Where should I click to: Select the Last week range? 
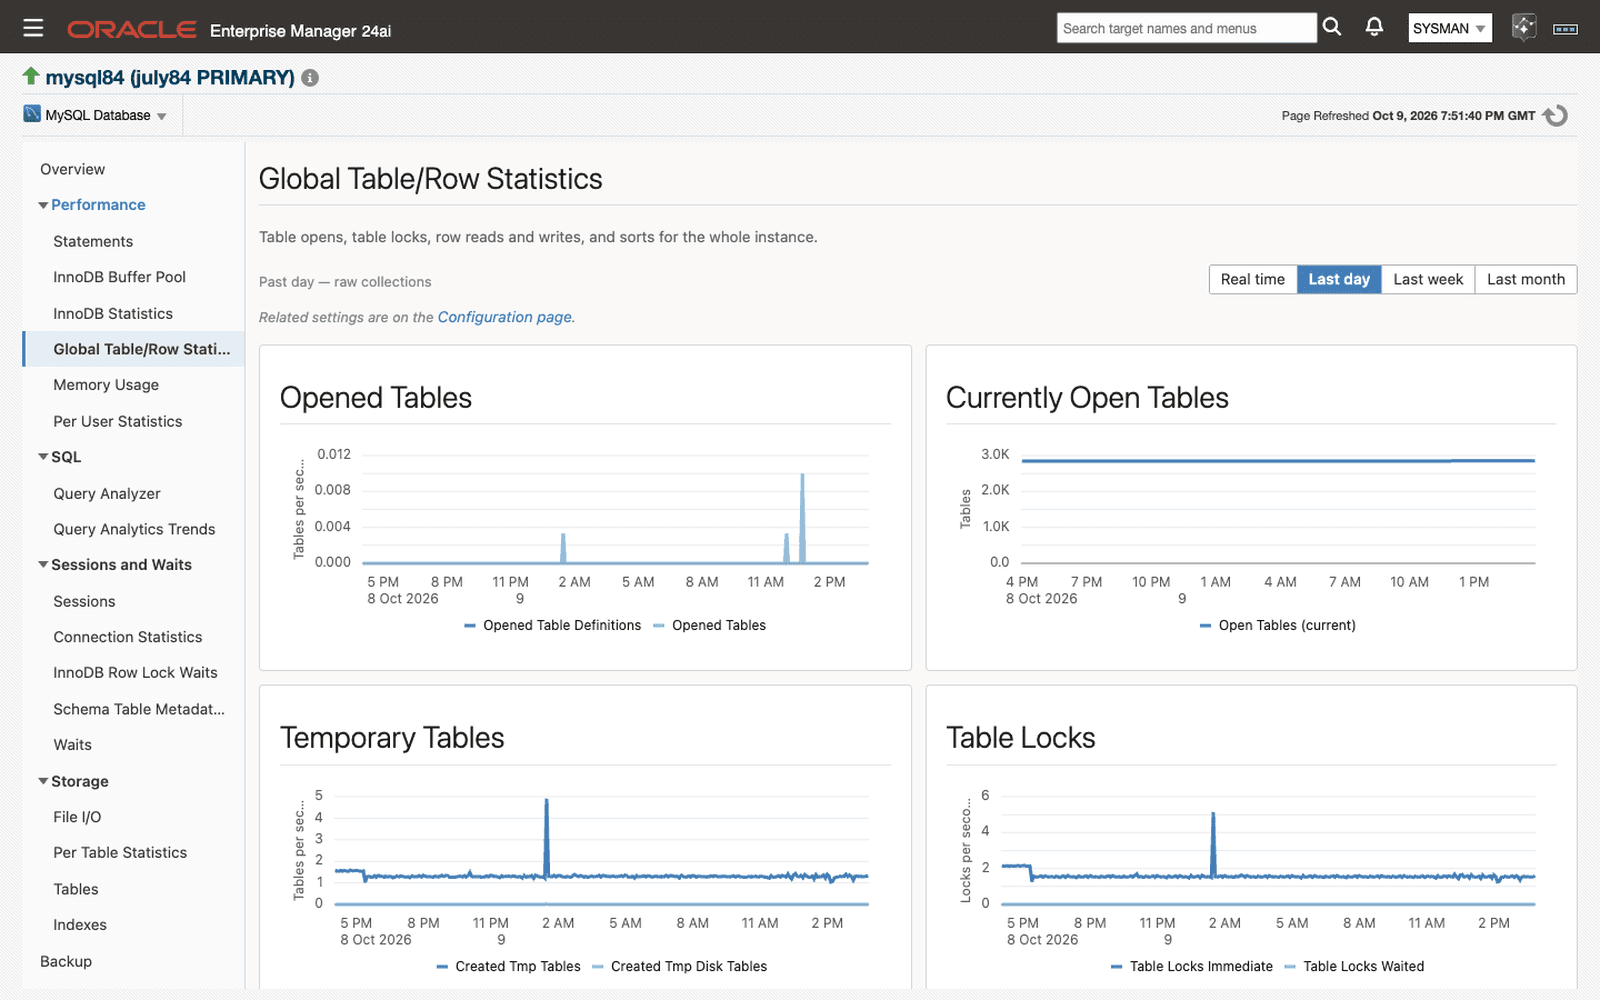pos(1428,279)
